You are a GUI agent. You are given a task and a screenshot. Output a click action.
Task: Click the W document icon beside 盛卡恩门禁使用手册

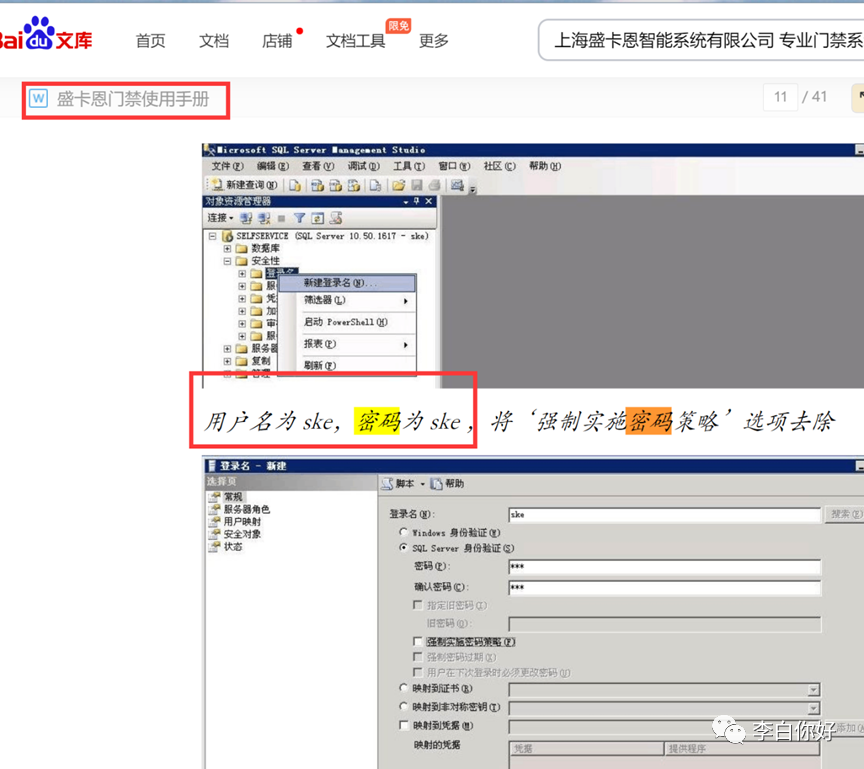pyautogui.click(x=38, y=99)
